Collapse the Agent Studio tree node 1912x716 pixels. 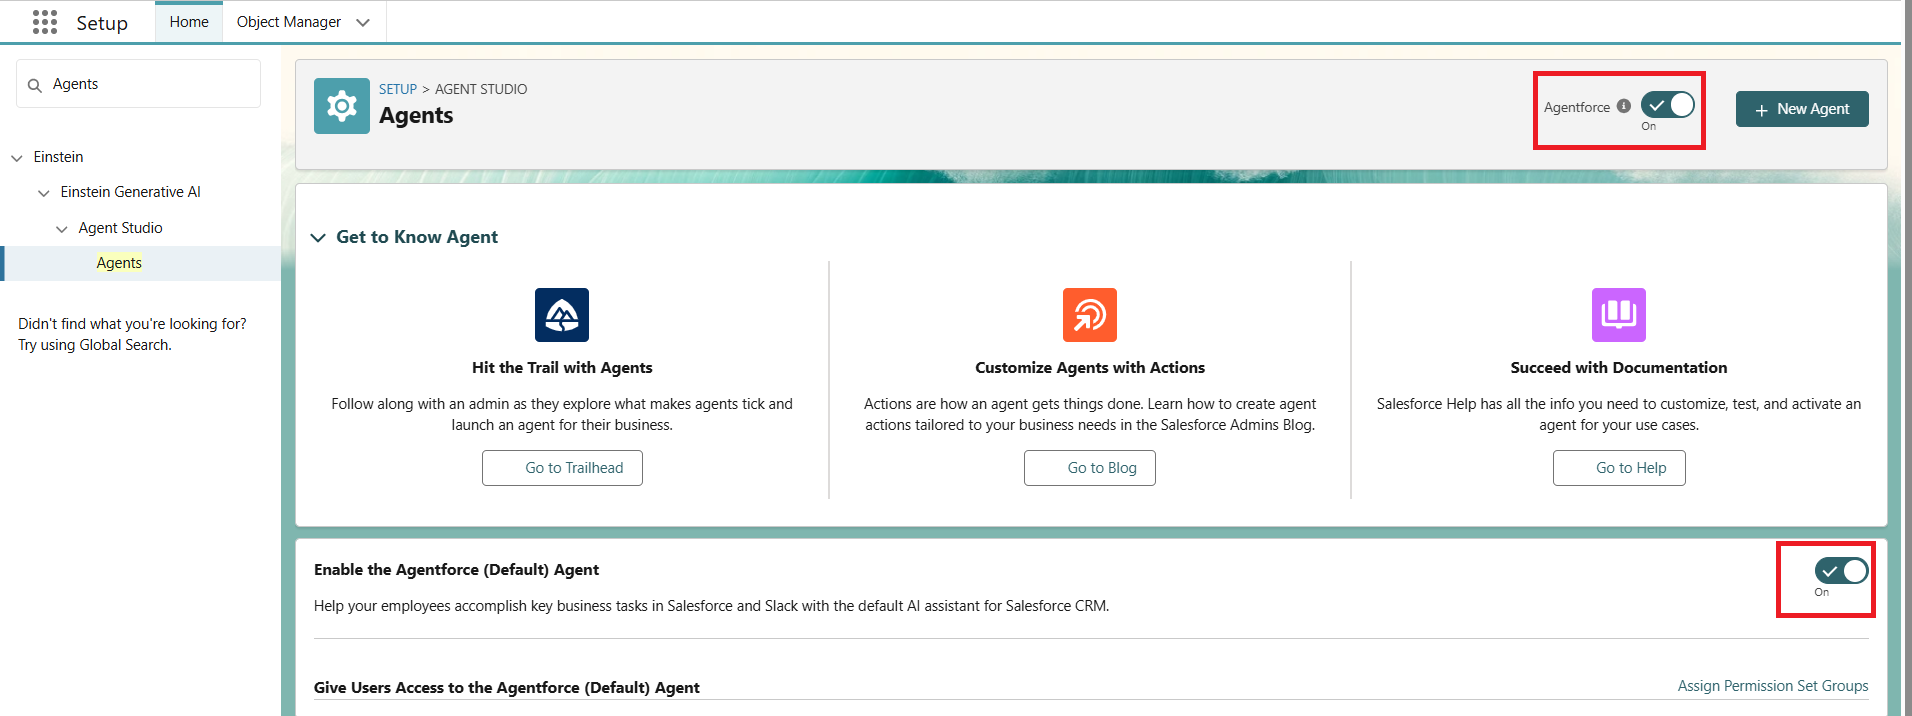[62, 229]
